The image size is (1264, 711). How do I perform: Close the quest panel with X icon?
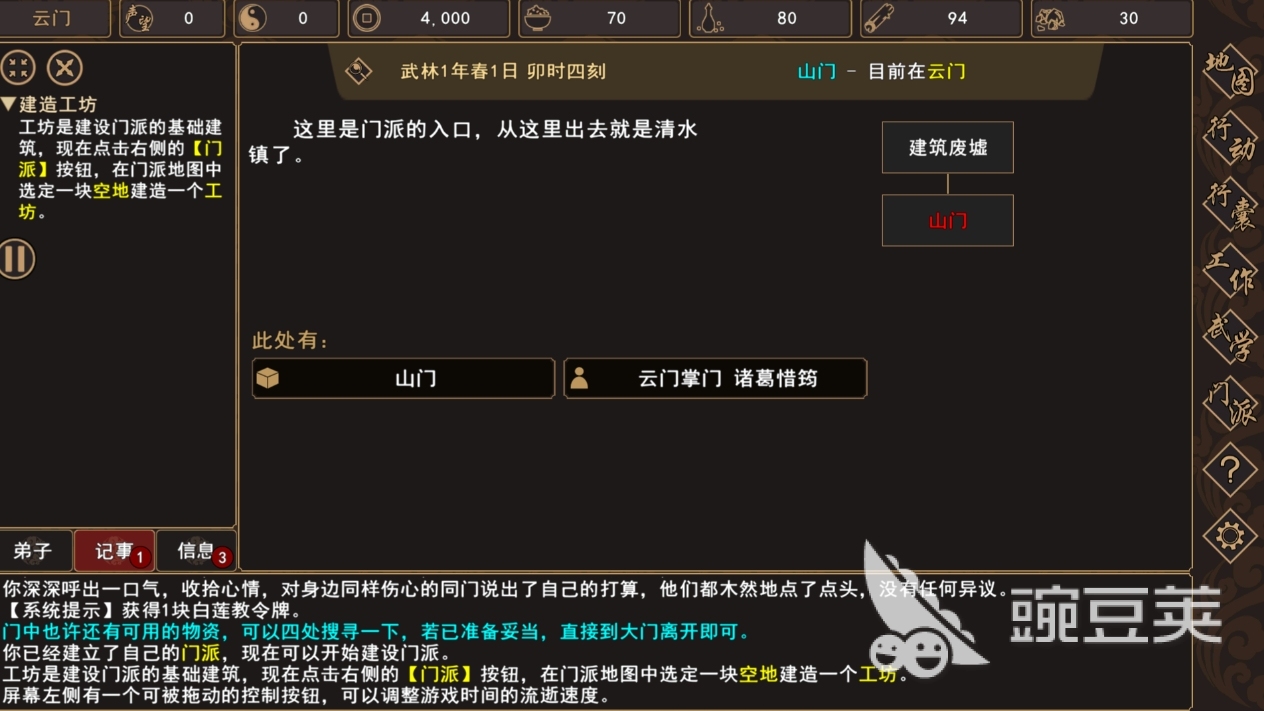tap(65, 68)
